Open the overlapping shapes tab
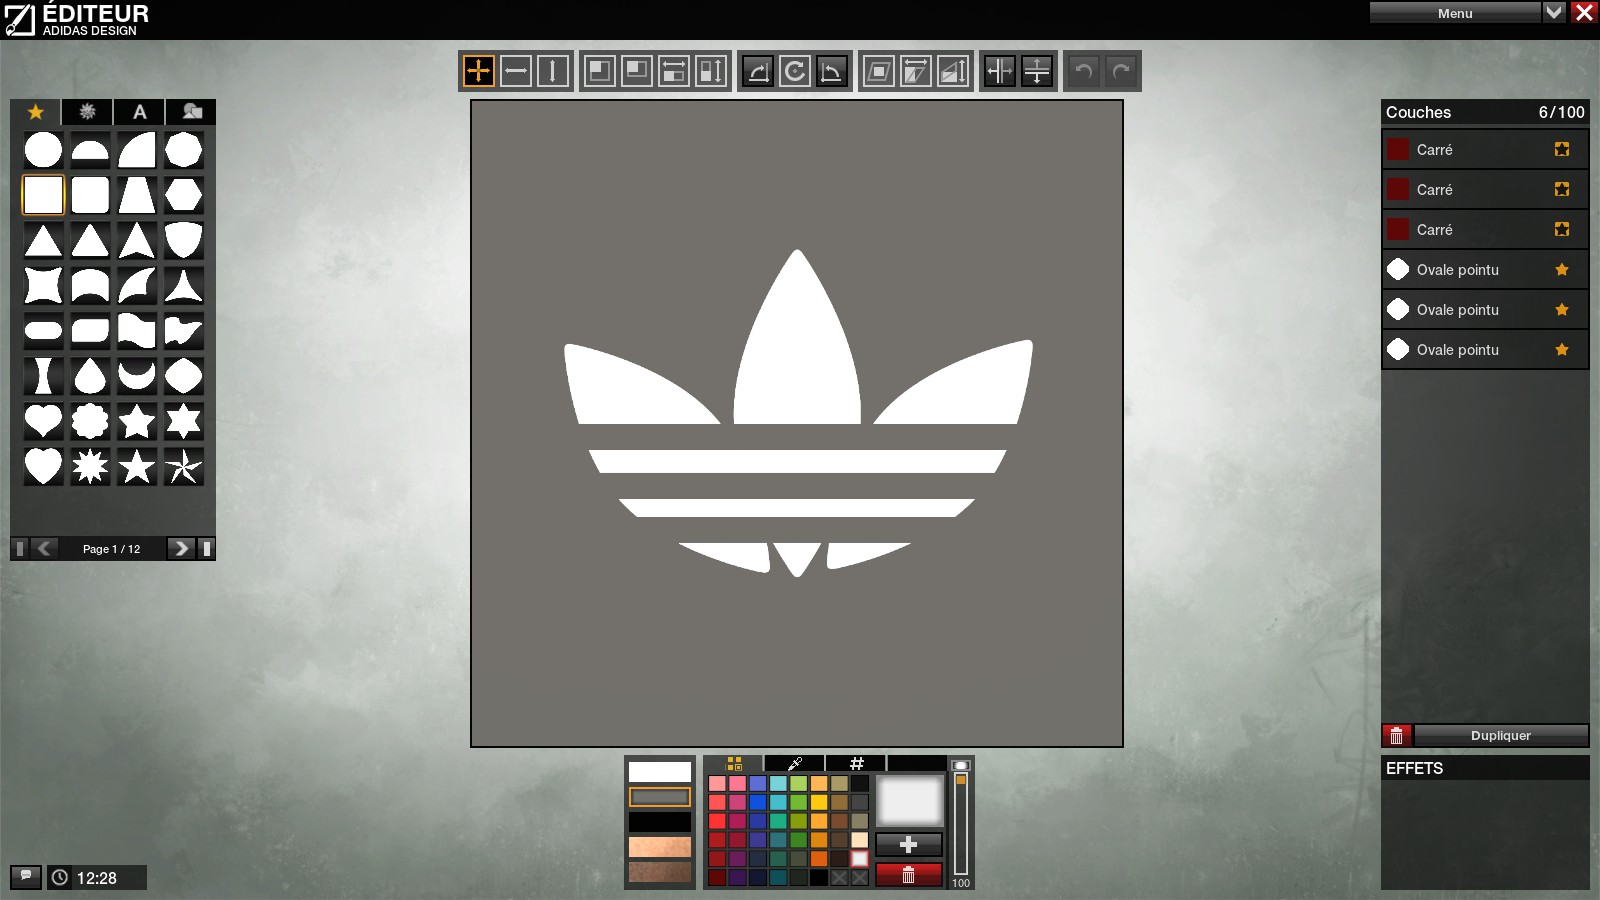1600x900 pixels. point(191,112)
